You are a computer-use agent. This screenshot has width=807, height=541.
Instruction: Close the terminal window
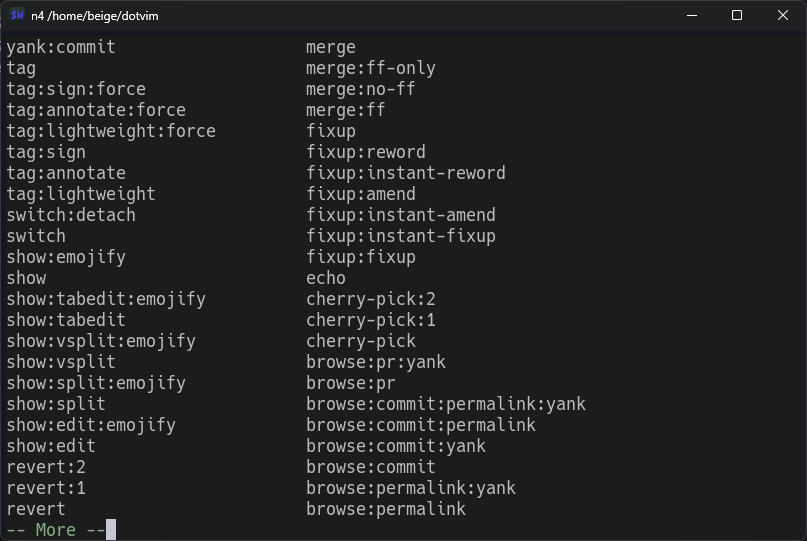(x=783, y=15)
